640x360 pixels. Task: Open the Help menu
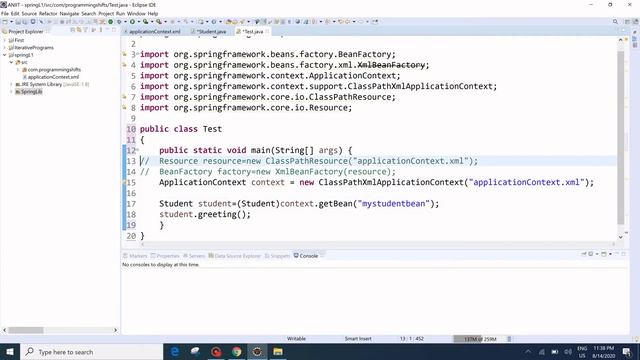153,13
